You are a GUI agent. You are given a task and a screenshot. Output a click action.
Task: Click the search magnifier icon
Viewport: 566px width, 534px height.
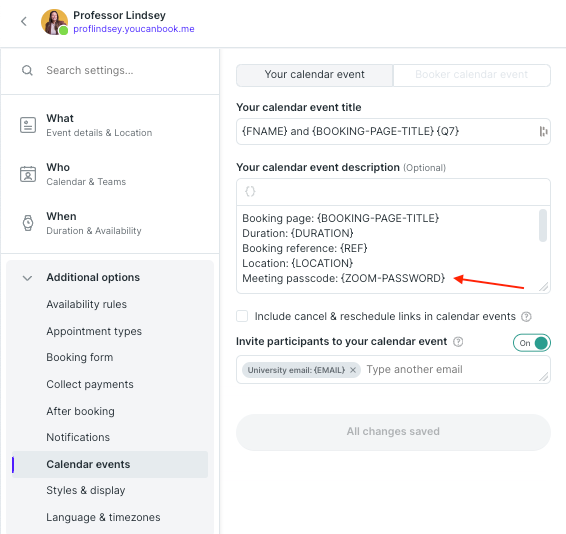(27, 70)
